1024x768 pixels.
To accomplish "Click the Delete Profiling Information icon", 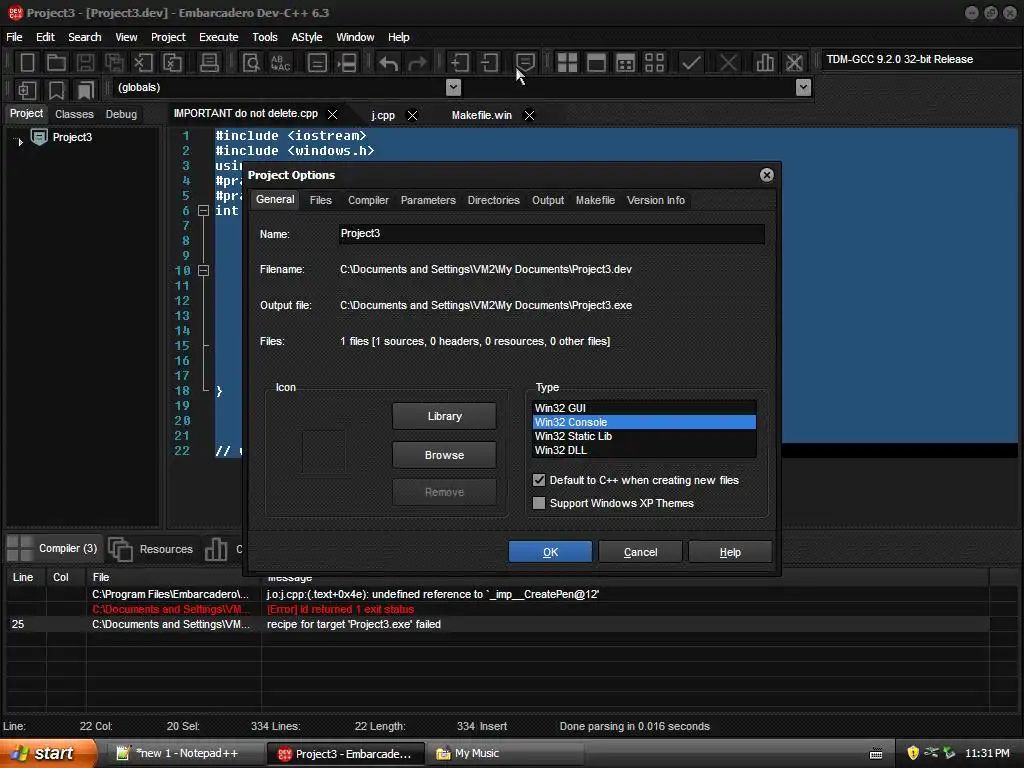I will point(794,63).
